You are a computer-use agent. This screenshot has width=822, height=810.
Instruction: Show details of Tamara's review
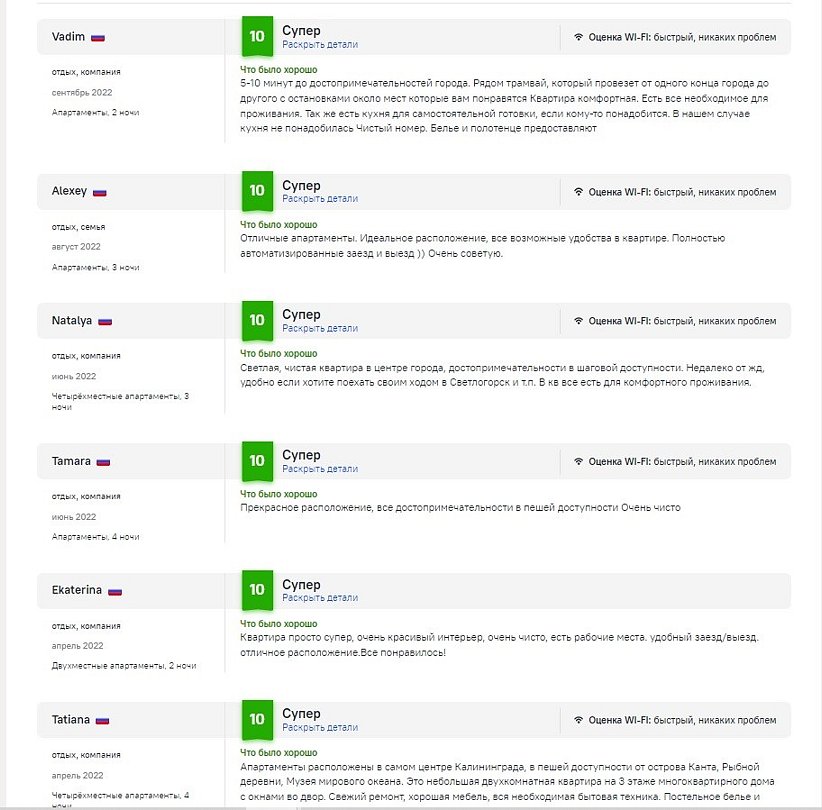pos(319,470)
